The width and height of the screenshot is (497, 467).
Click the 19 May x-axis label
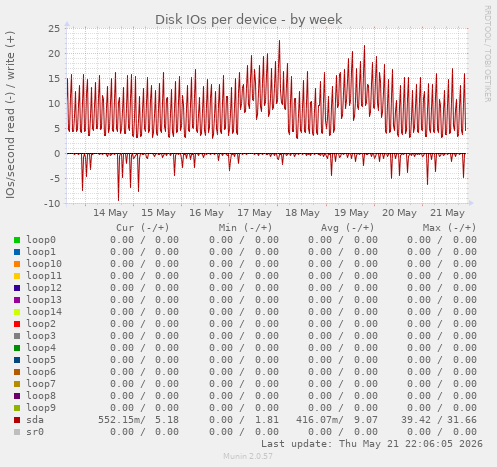coord(351,213)
